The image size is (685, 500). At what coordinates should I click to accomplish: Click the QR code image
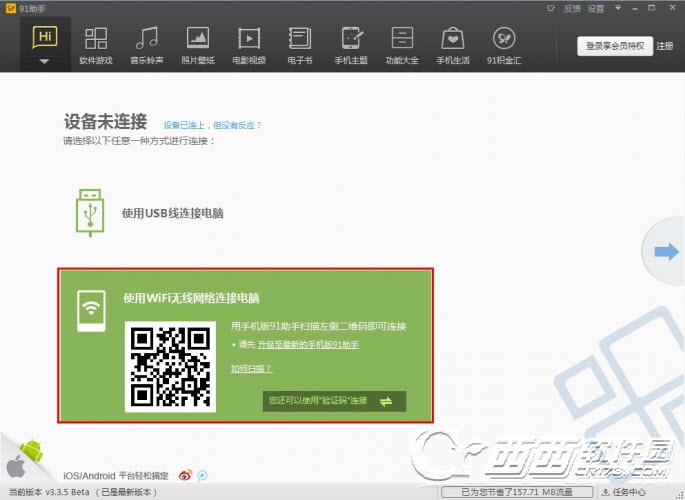[x=170, y=367]
